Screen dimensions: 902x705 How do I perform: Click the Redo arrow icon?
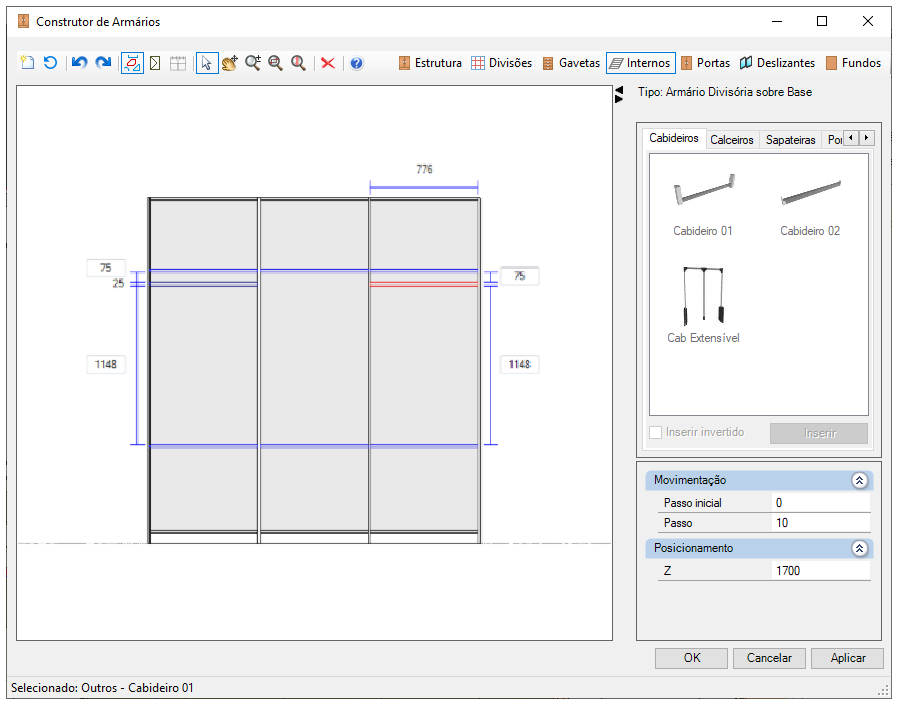coord(104,63)
